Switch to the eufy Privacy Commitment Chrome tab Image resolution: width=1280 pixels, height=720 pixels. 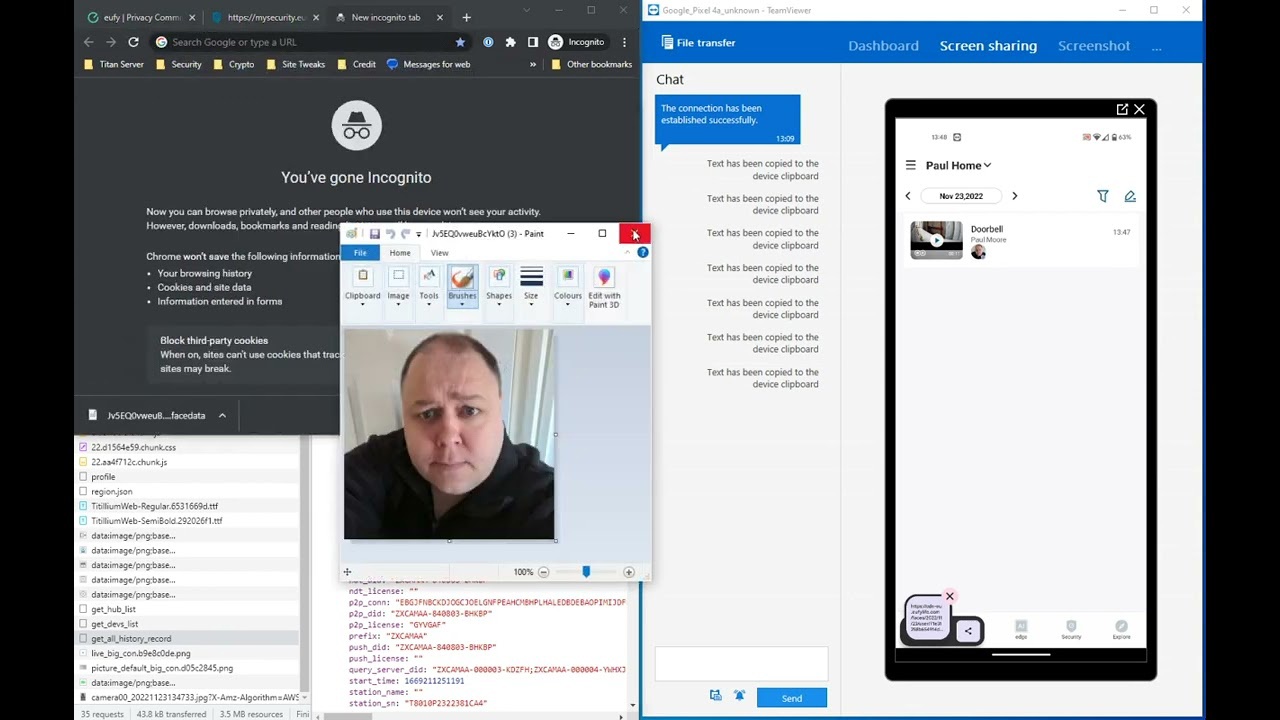[x=141, y=17]
